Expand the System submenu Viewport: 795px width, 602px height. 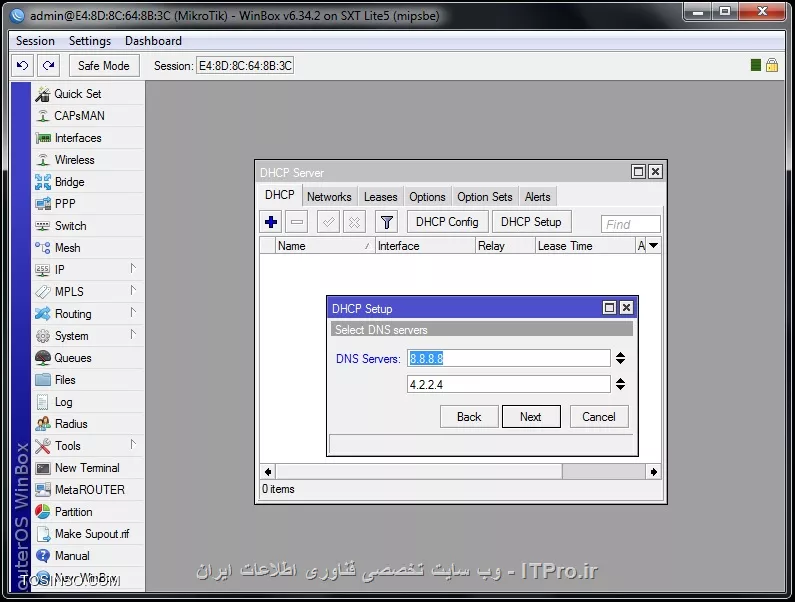133,335
